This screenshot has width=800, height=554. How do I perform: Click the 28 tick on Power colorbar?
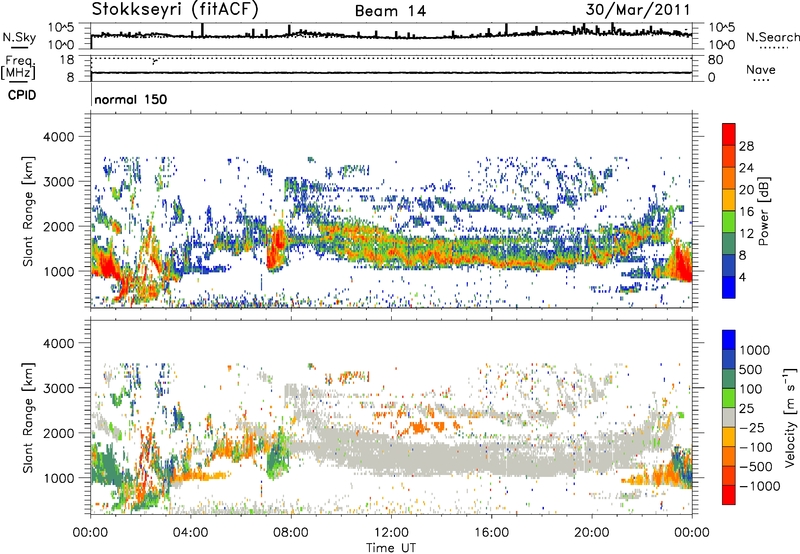[746, 146]
